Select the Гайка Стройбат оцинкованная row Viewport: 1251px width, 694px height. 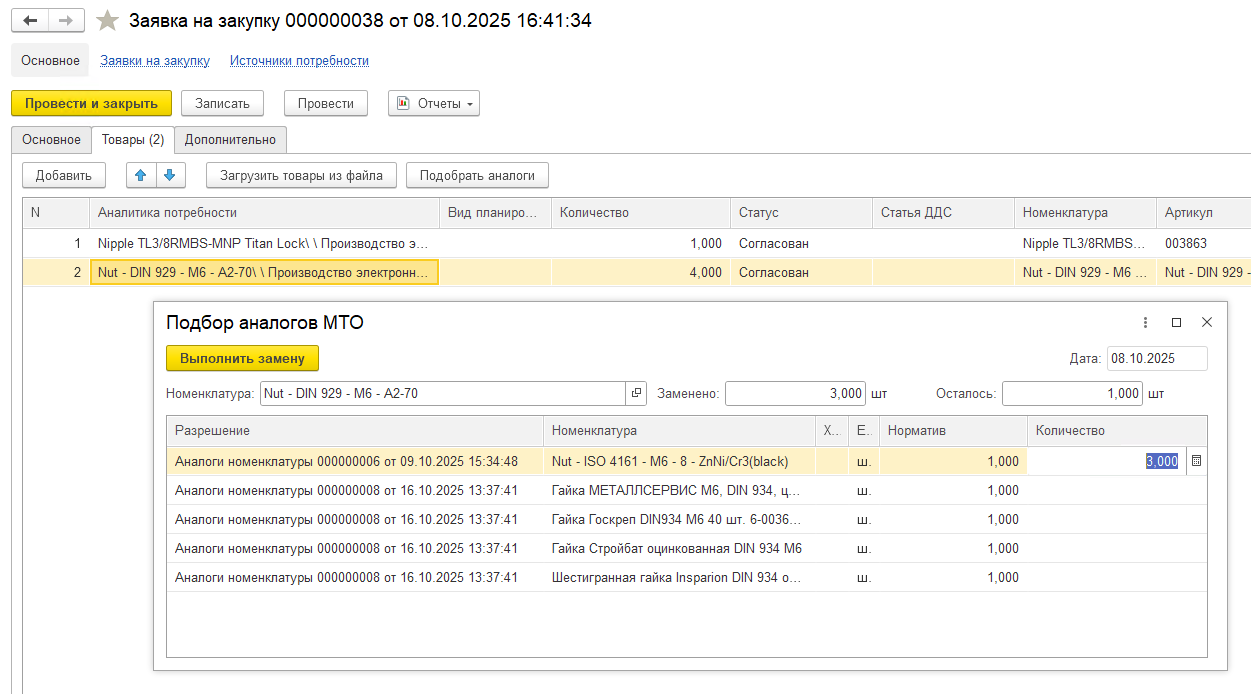pos(676,548)
